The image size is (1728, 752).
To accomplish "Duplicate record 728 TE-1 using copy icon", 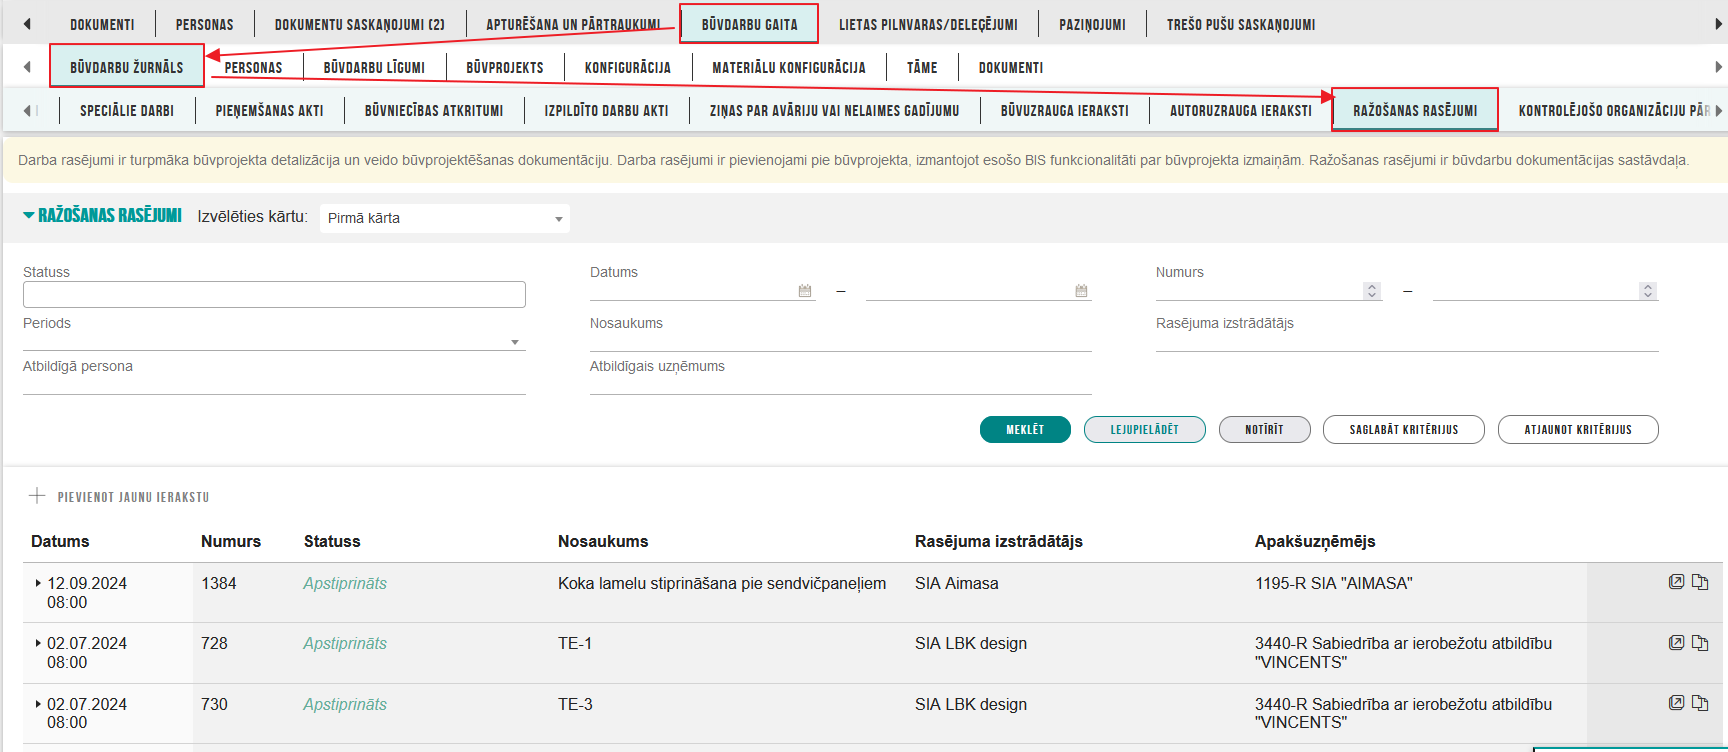I will (x=1700, y=642).
